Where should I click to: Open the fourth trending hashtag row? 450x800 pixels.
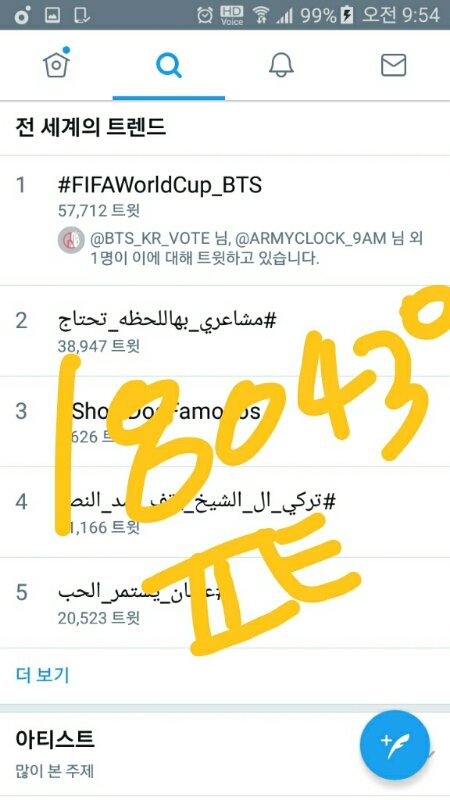coord(225,512)
